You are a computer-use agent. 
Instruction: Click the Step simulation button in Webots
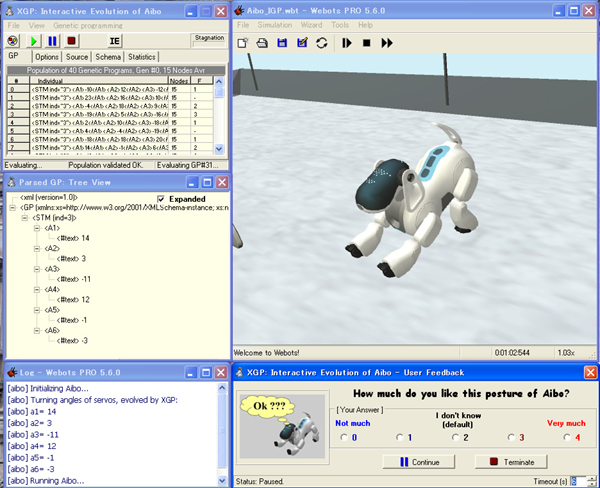pyautogui.click(x=347, y=43)
